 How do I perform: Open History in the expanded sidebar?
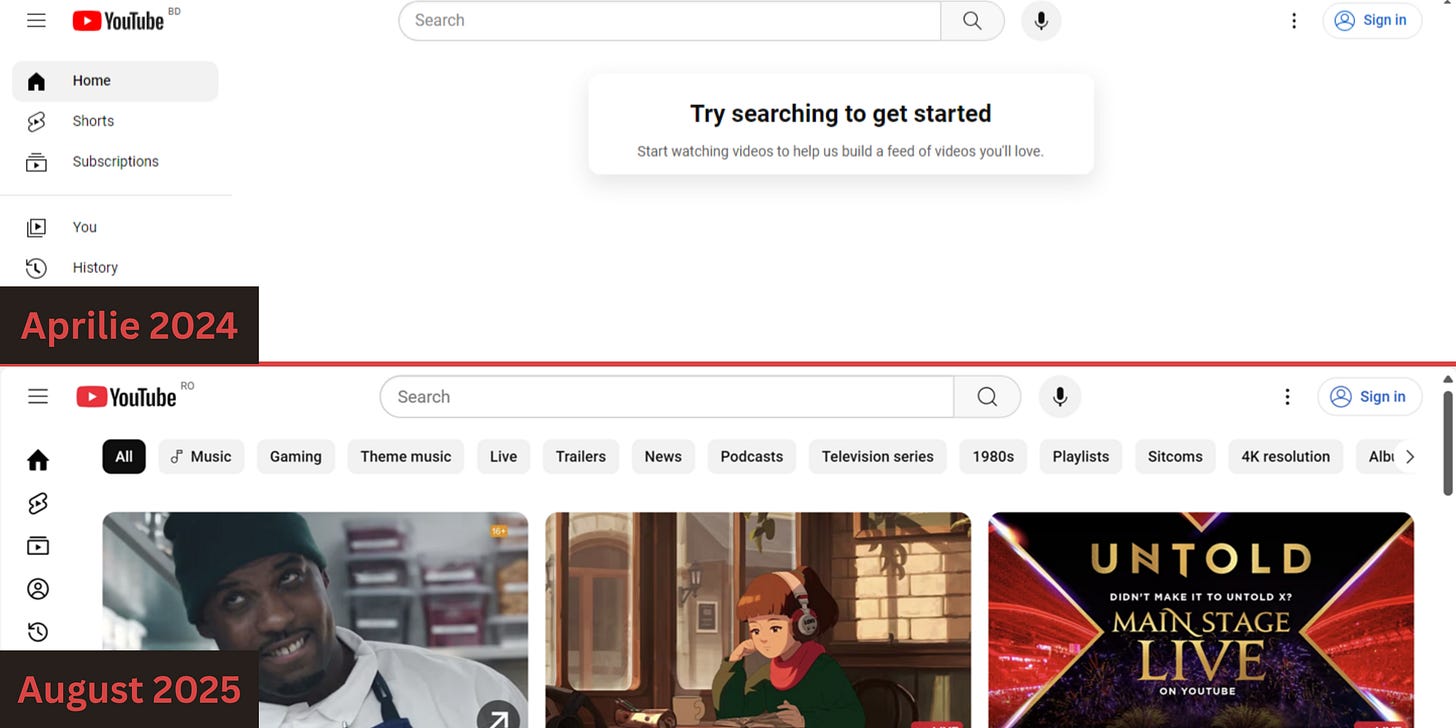115,267
